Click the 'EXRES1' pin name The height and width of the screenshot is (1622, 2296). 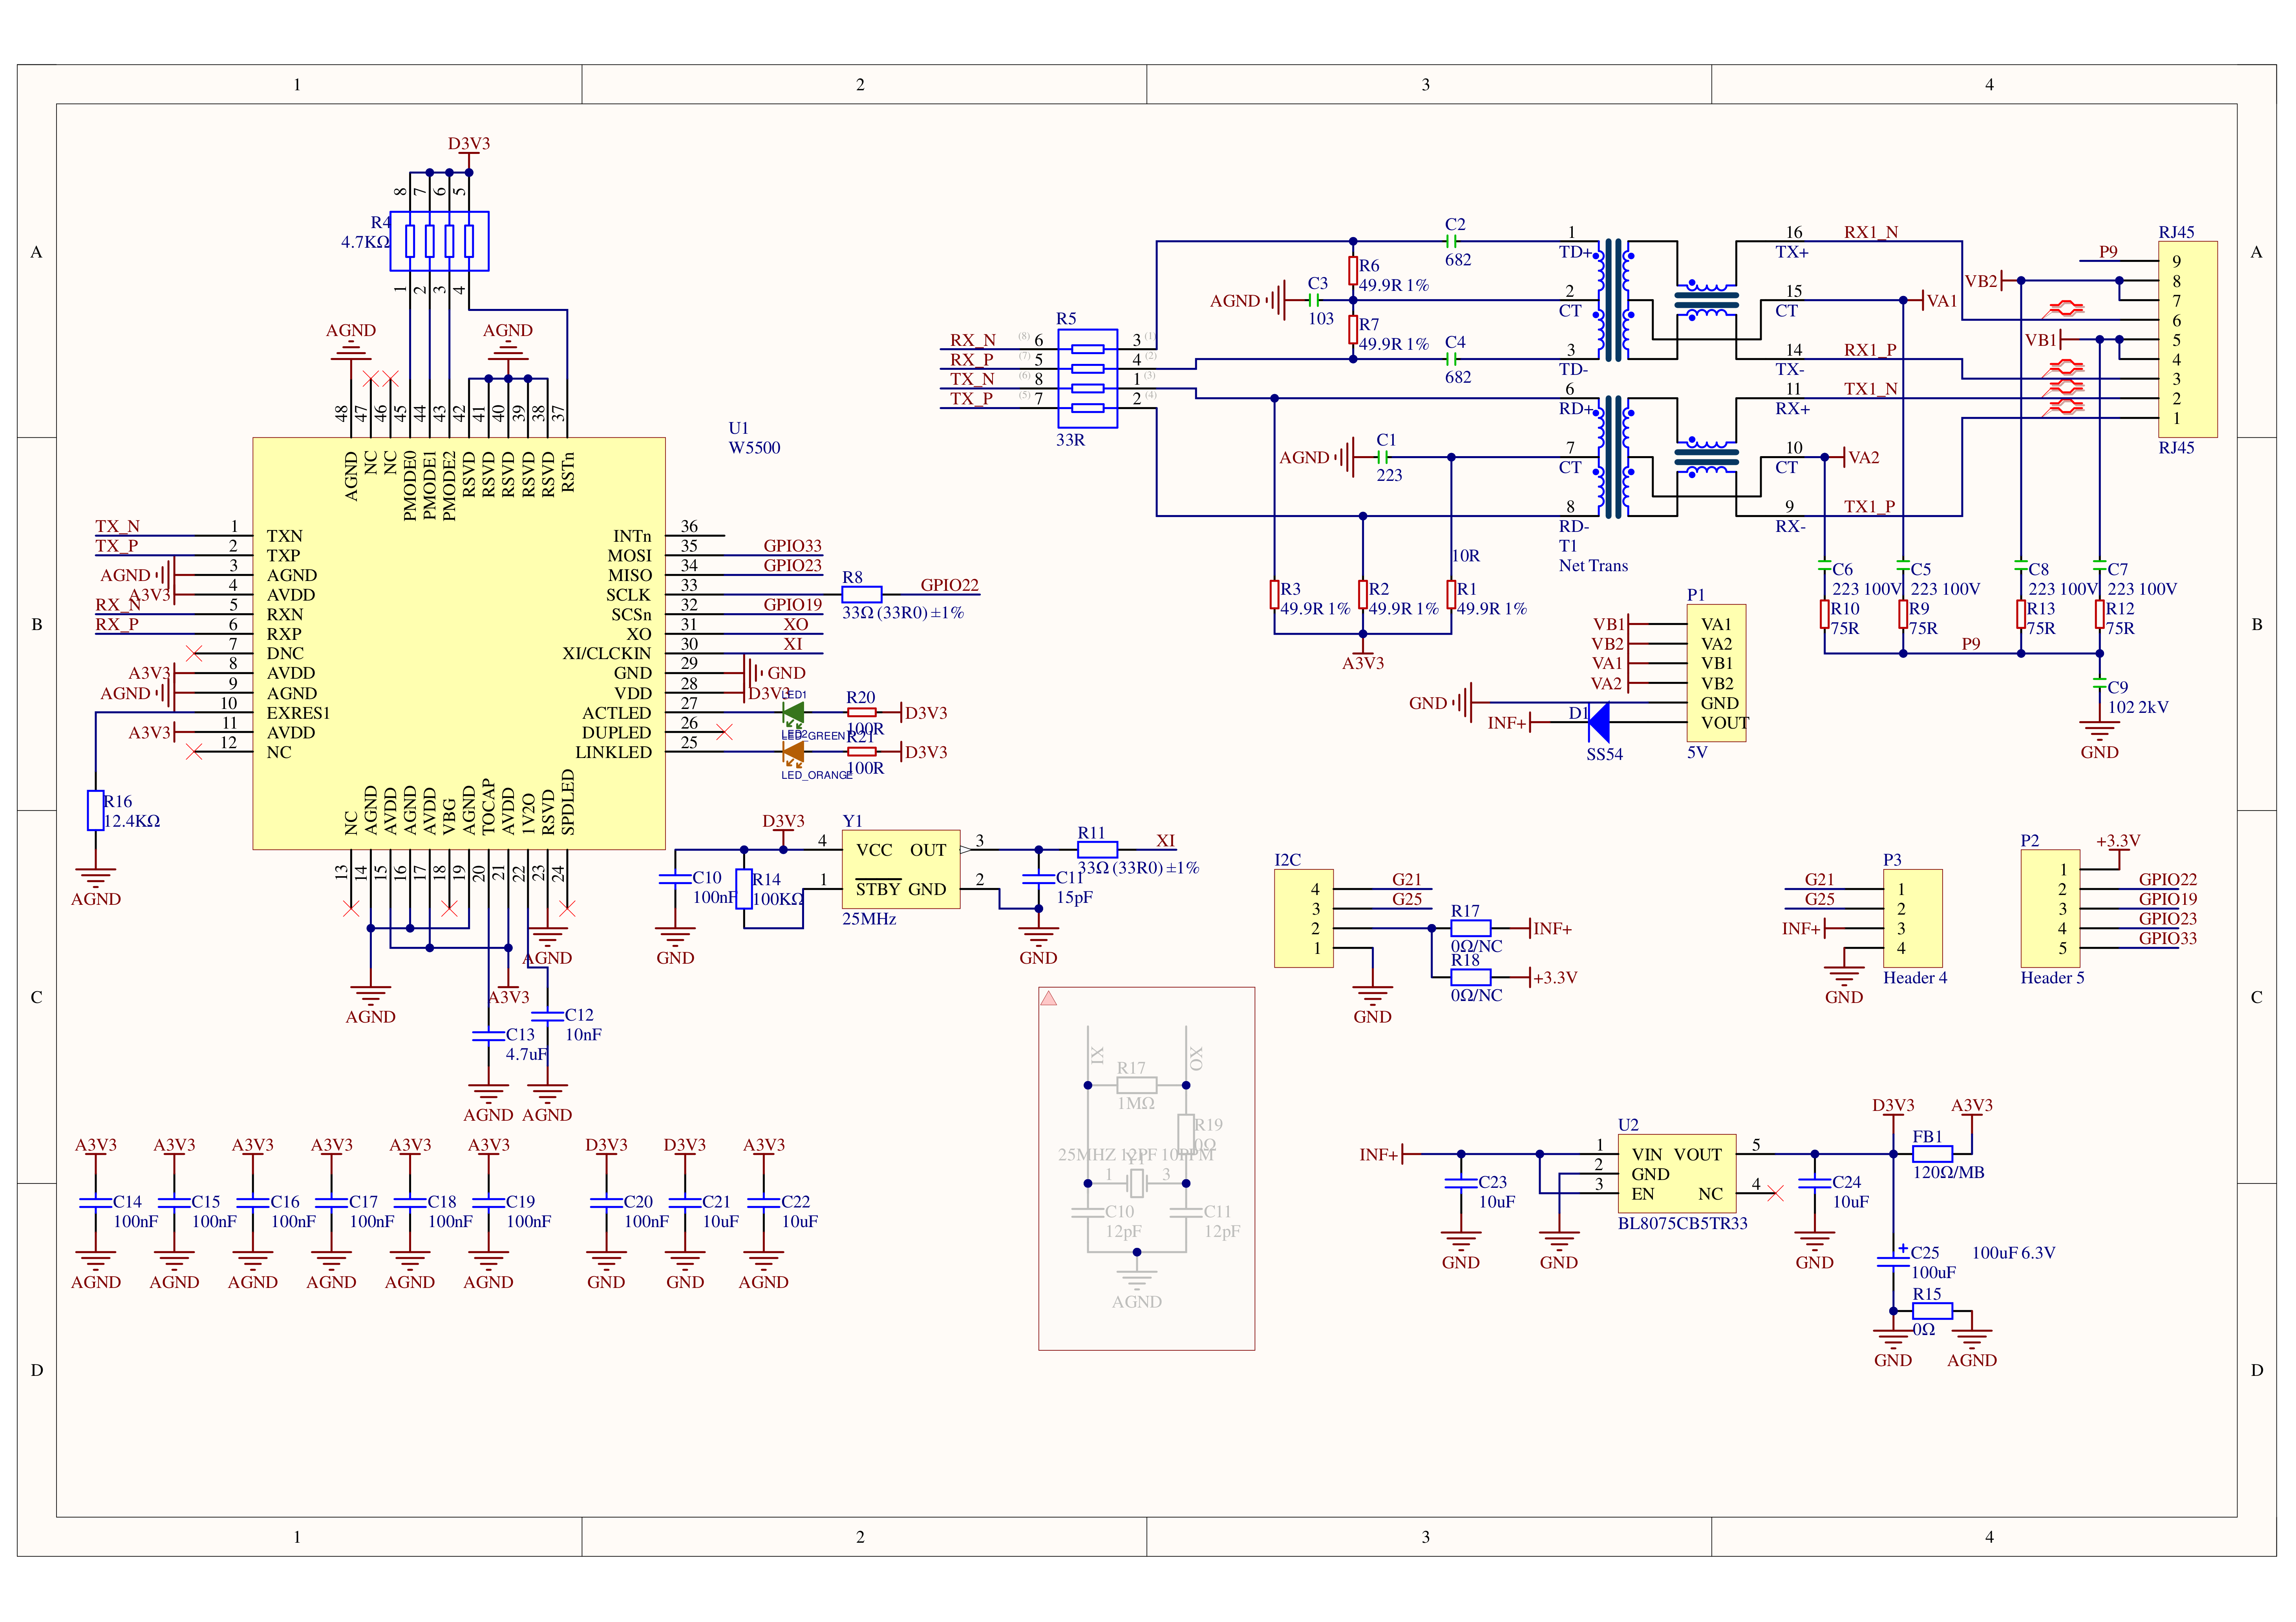[298, 713]
